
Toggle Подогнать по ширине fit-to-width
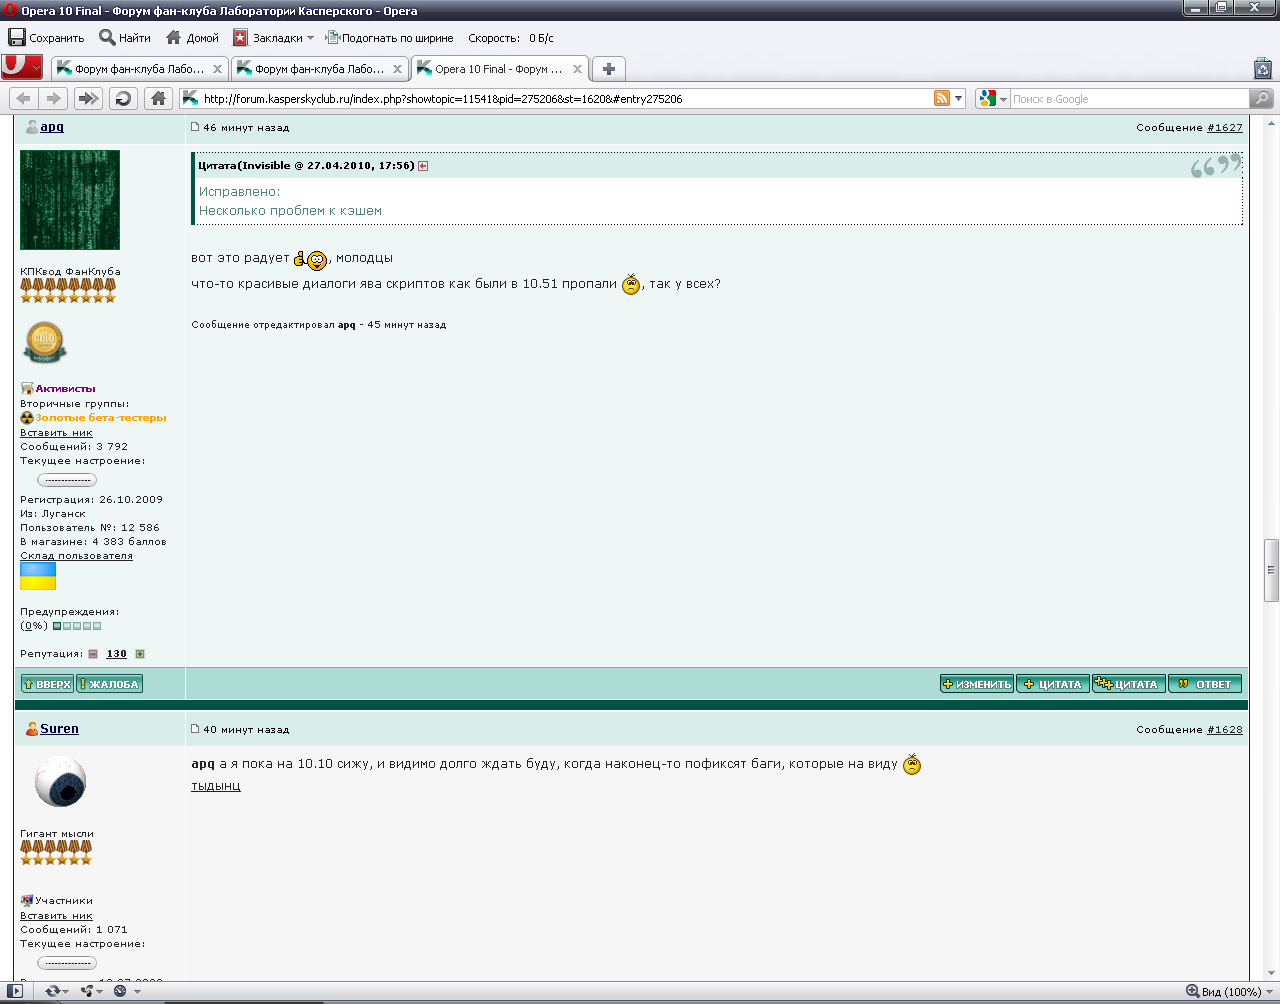tap(389, 38)
